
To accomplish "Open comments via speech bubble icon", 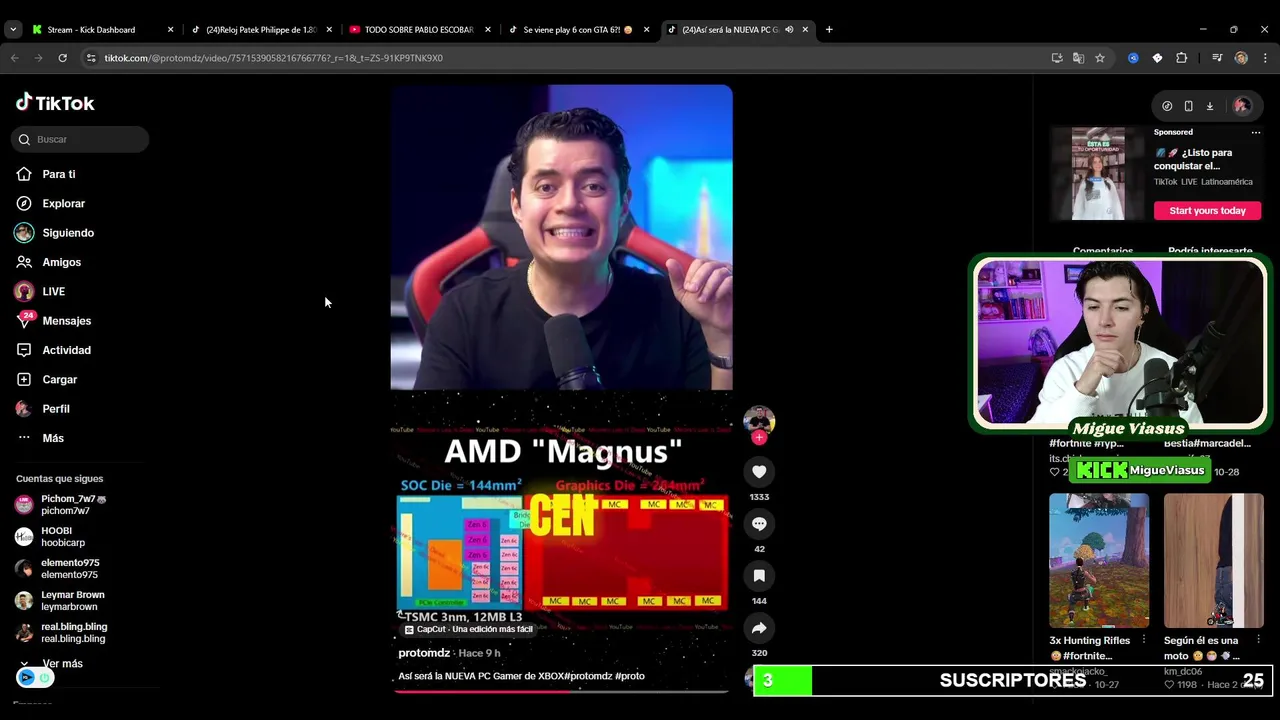I will (x=759, y=524).
